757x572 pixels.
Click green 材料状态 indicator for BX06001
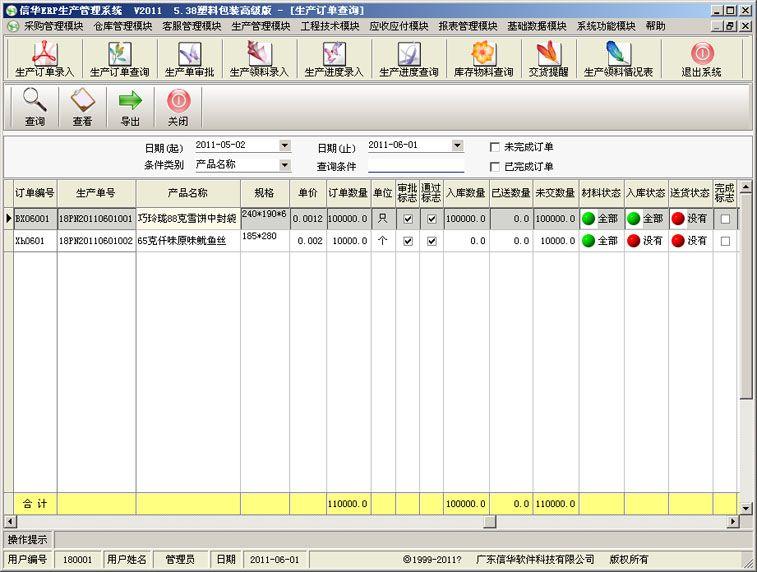coord(588,219)
